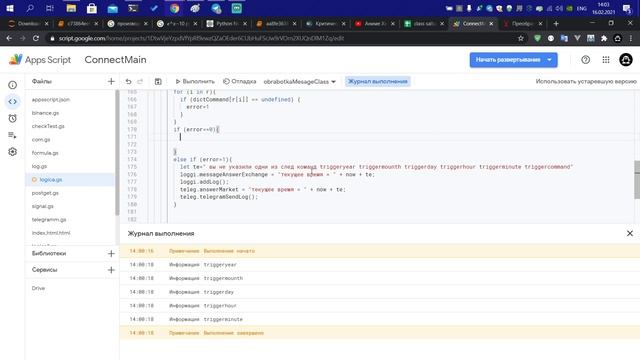640x360 pixels.
Task: Switch to the YouTube browser tab
Action: 375,24
